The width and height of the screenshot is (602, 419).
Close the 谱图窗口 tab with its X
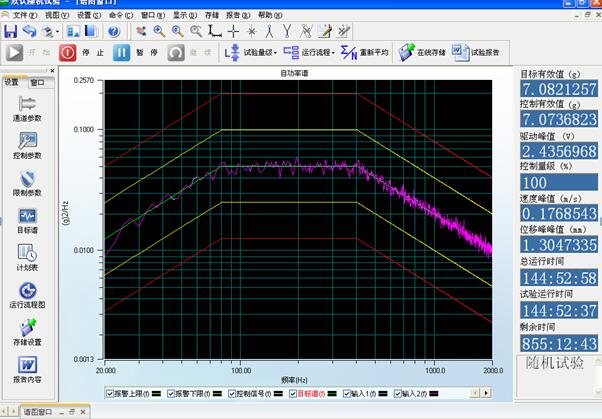[x=83, y=412]
